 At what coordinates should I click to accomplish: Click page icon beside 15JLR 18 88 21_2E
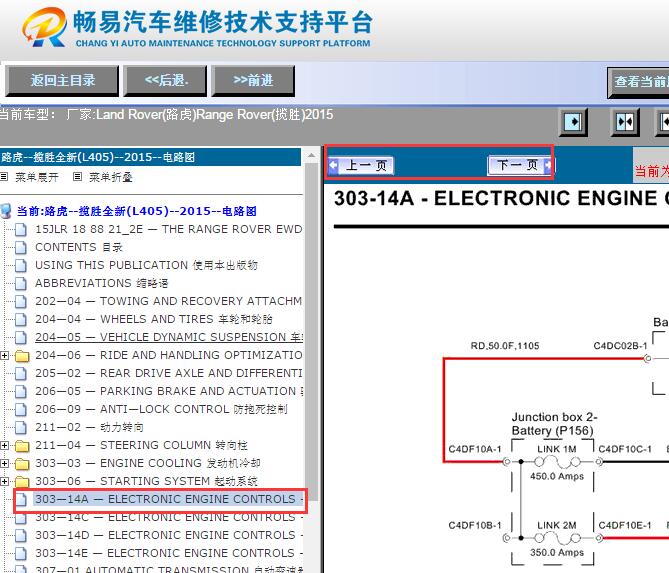click(20, 230)
